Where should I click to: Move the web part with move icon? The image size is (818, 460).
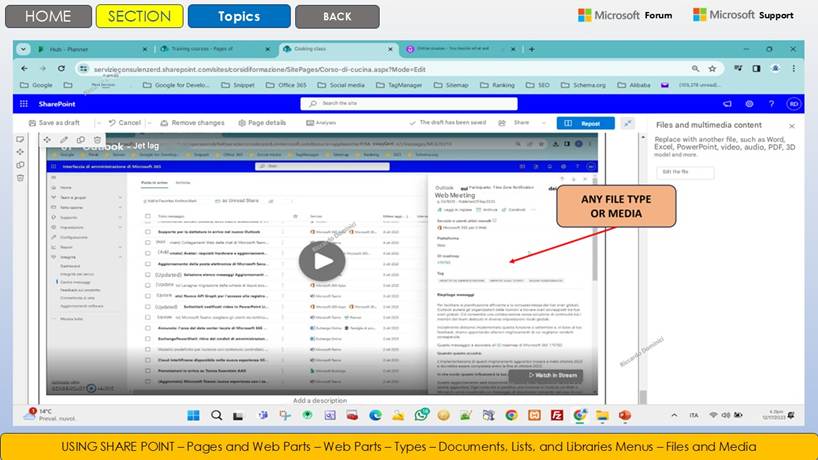(47, 140)
